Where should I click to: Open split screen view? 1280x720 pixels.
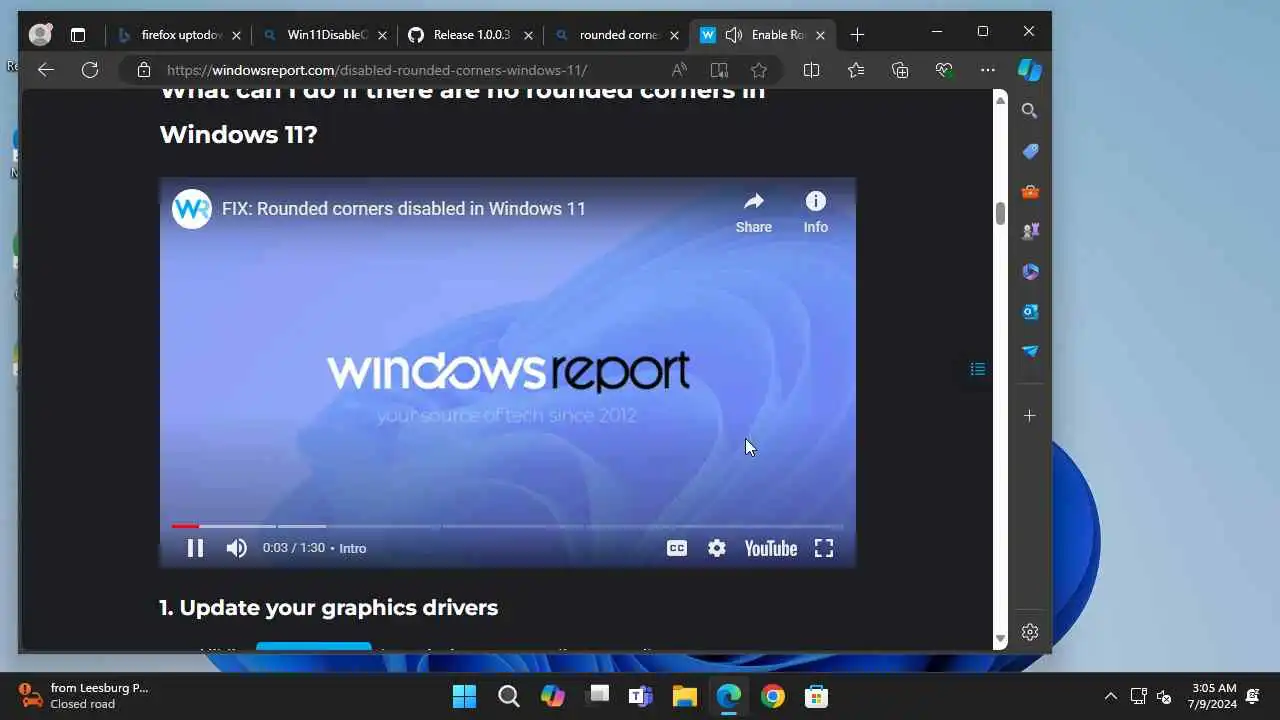[811, 70]
